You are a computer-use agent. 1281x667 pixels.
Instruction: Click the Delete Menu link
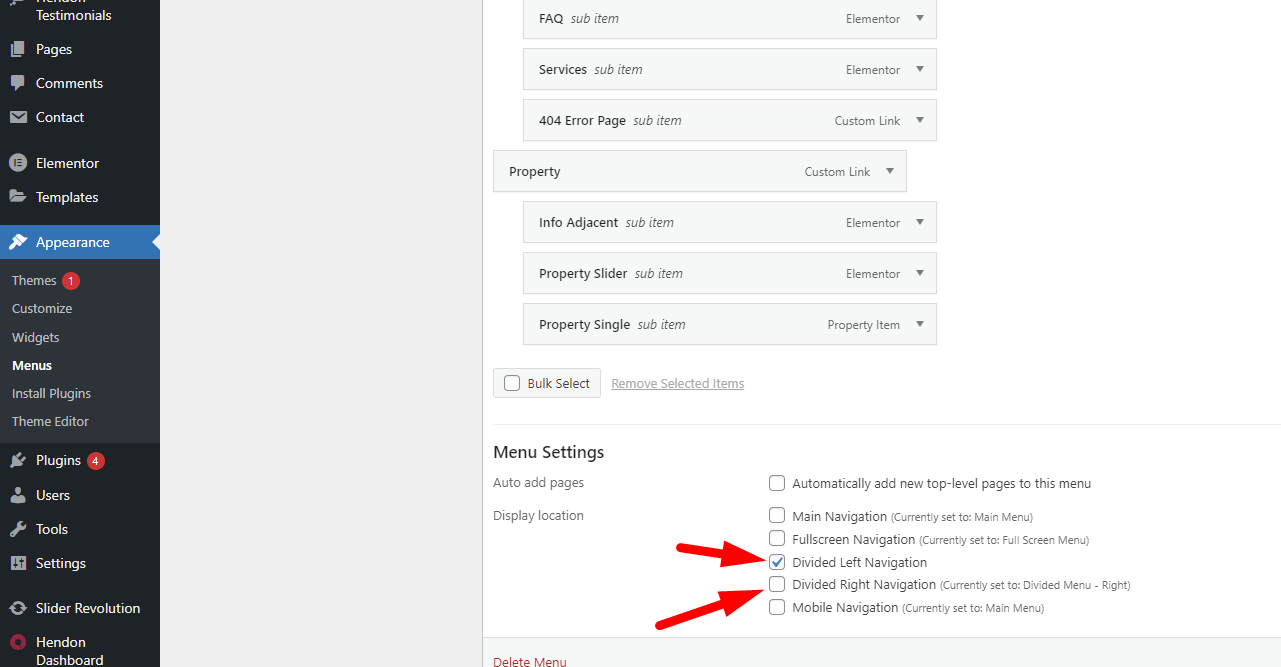[x=530, y=661]
